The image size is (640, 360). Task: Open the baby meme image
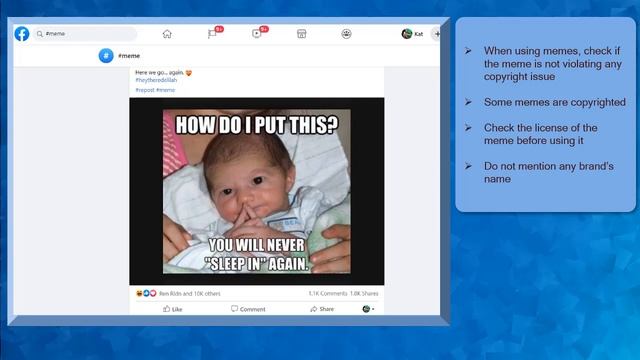(x=257, y=191)
